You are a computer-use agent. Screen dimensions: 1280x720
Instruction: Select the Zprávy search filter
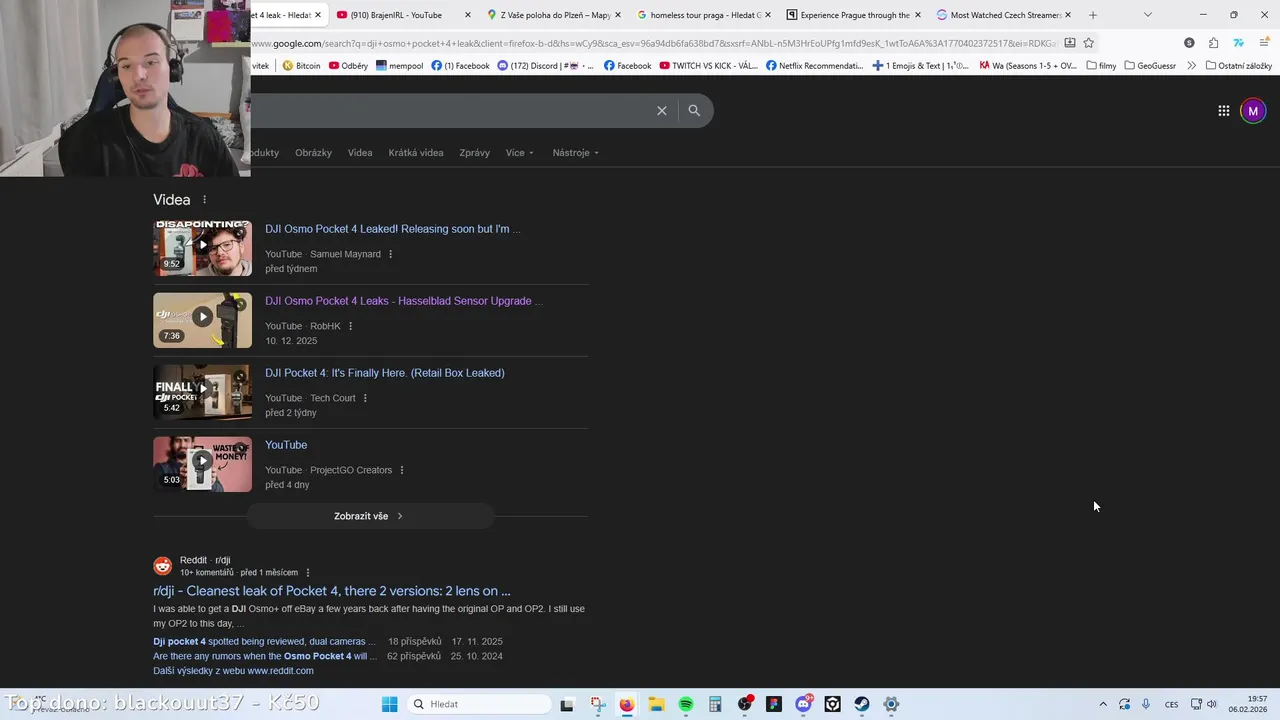tap(474, 153)
